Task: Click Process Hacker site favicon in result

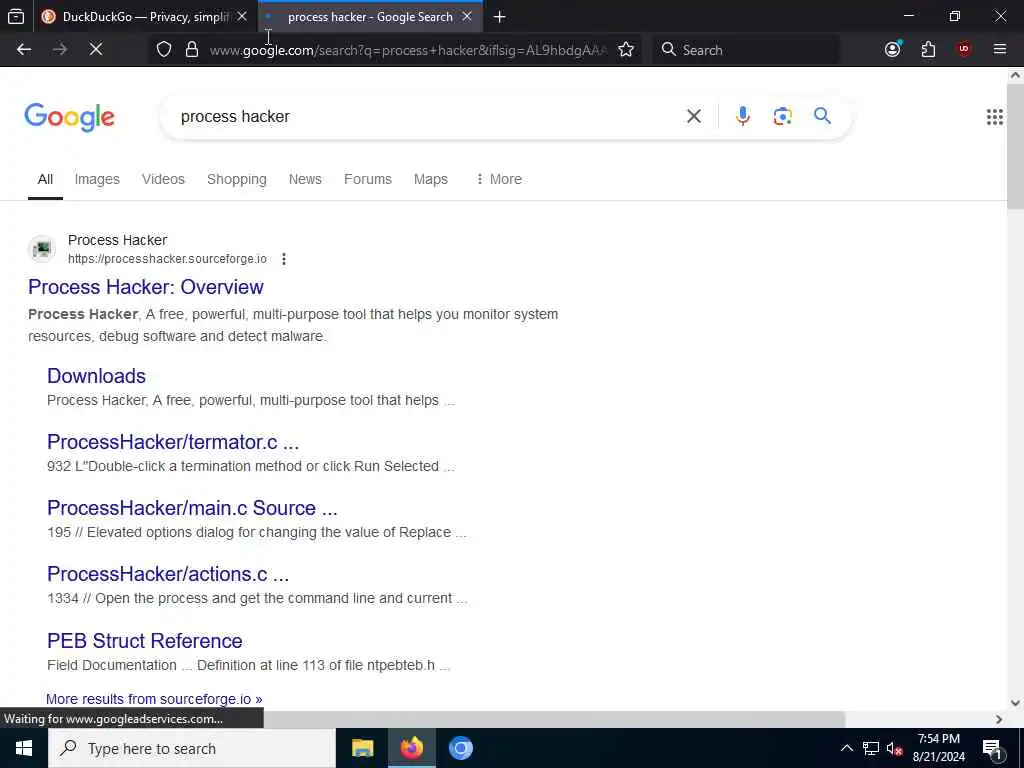Action: pos(42,249)
